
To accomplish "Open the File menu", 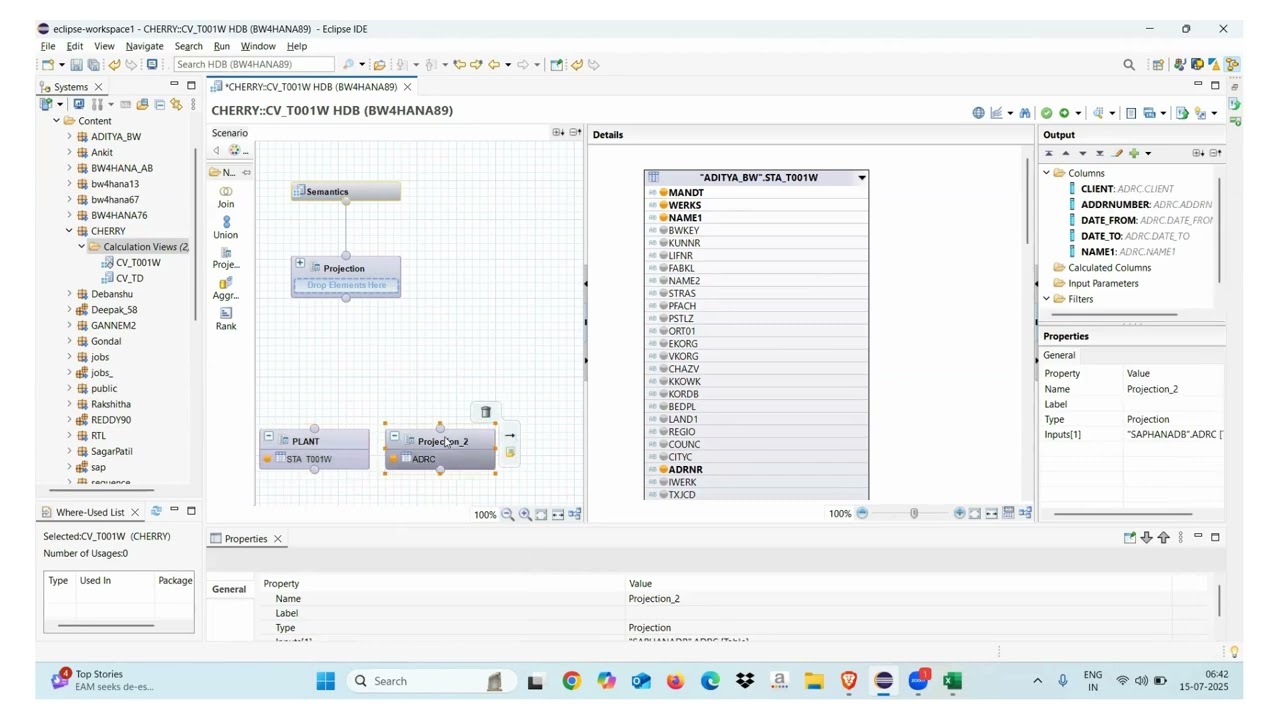I will [48, 46].
